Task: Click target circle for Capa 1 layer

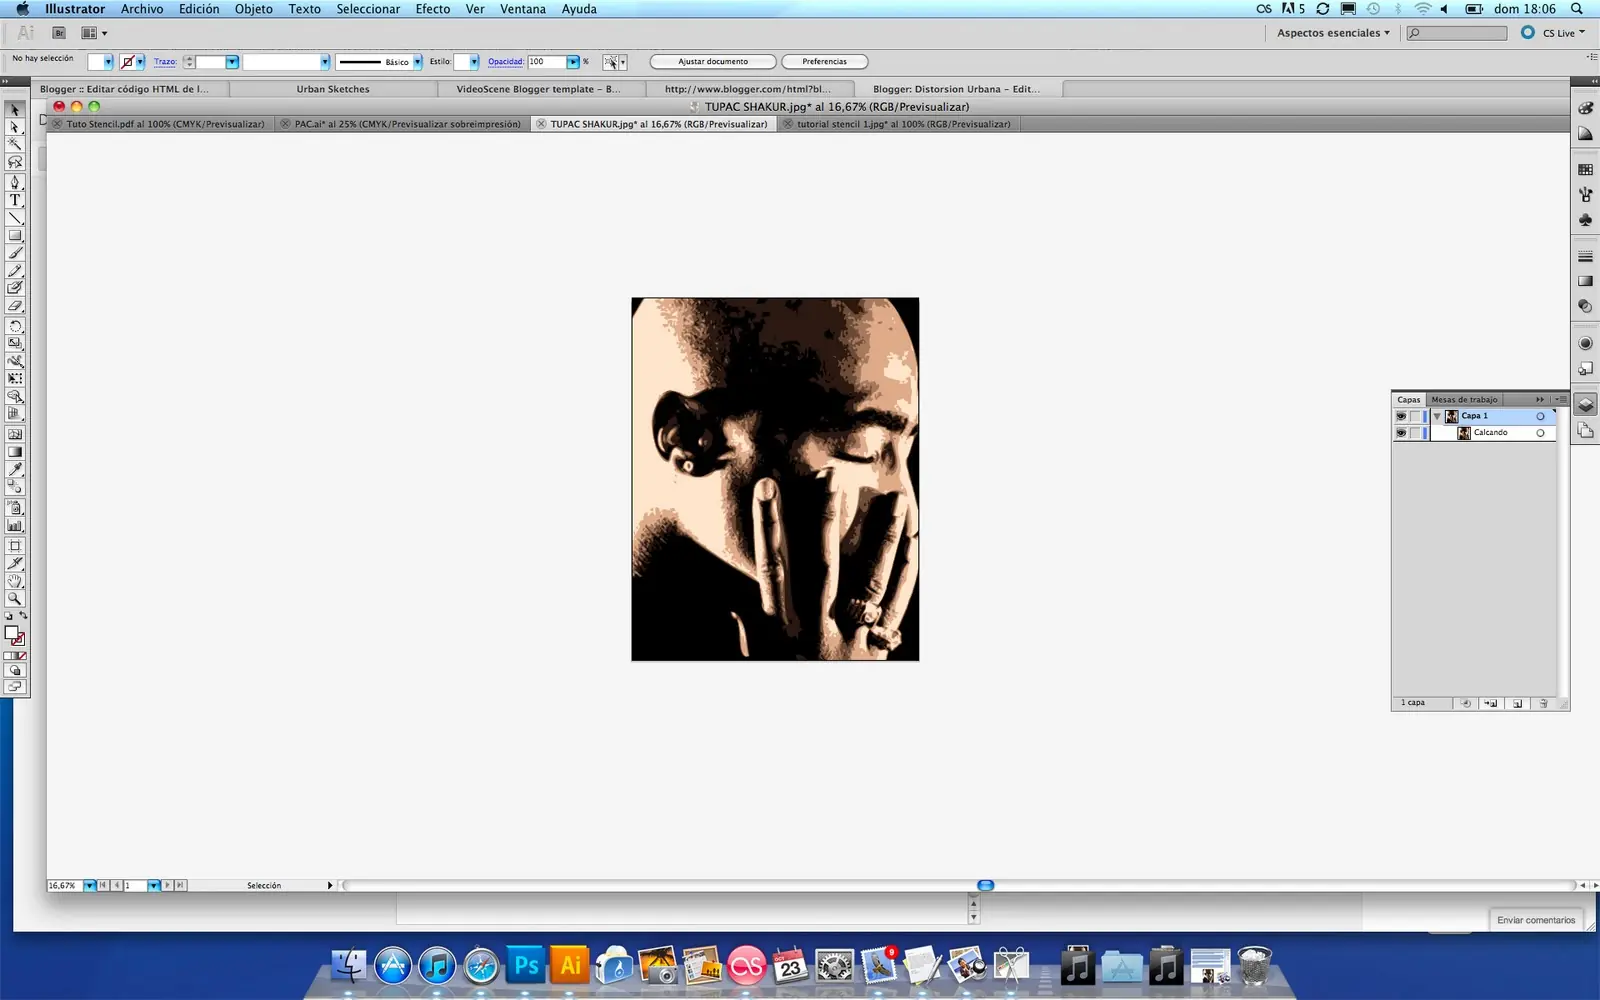Action: point(1540,416)
